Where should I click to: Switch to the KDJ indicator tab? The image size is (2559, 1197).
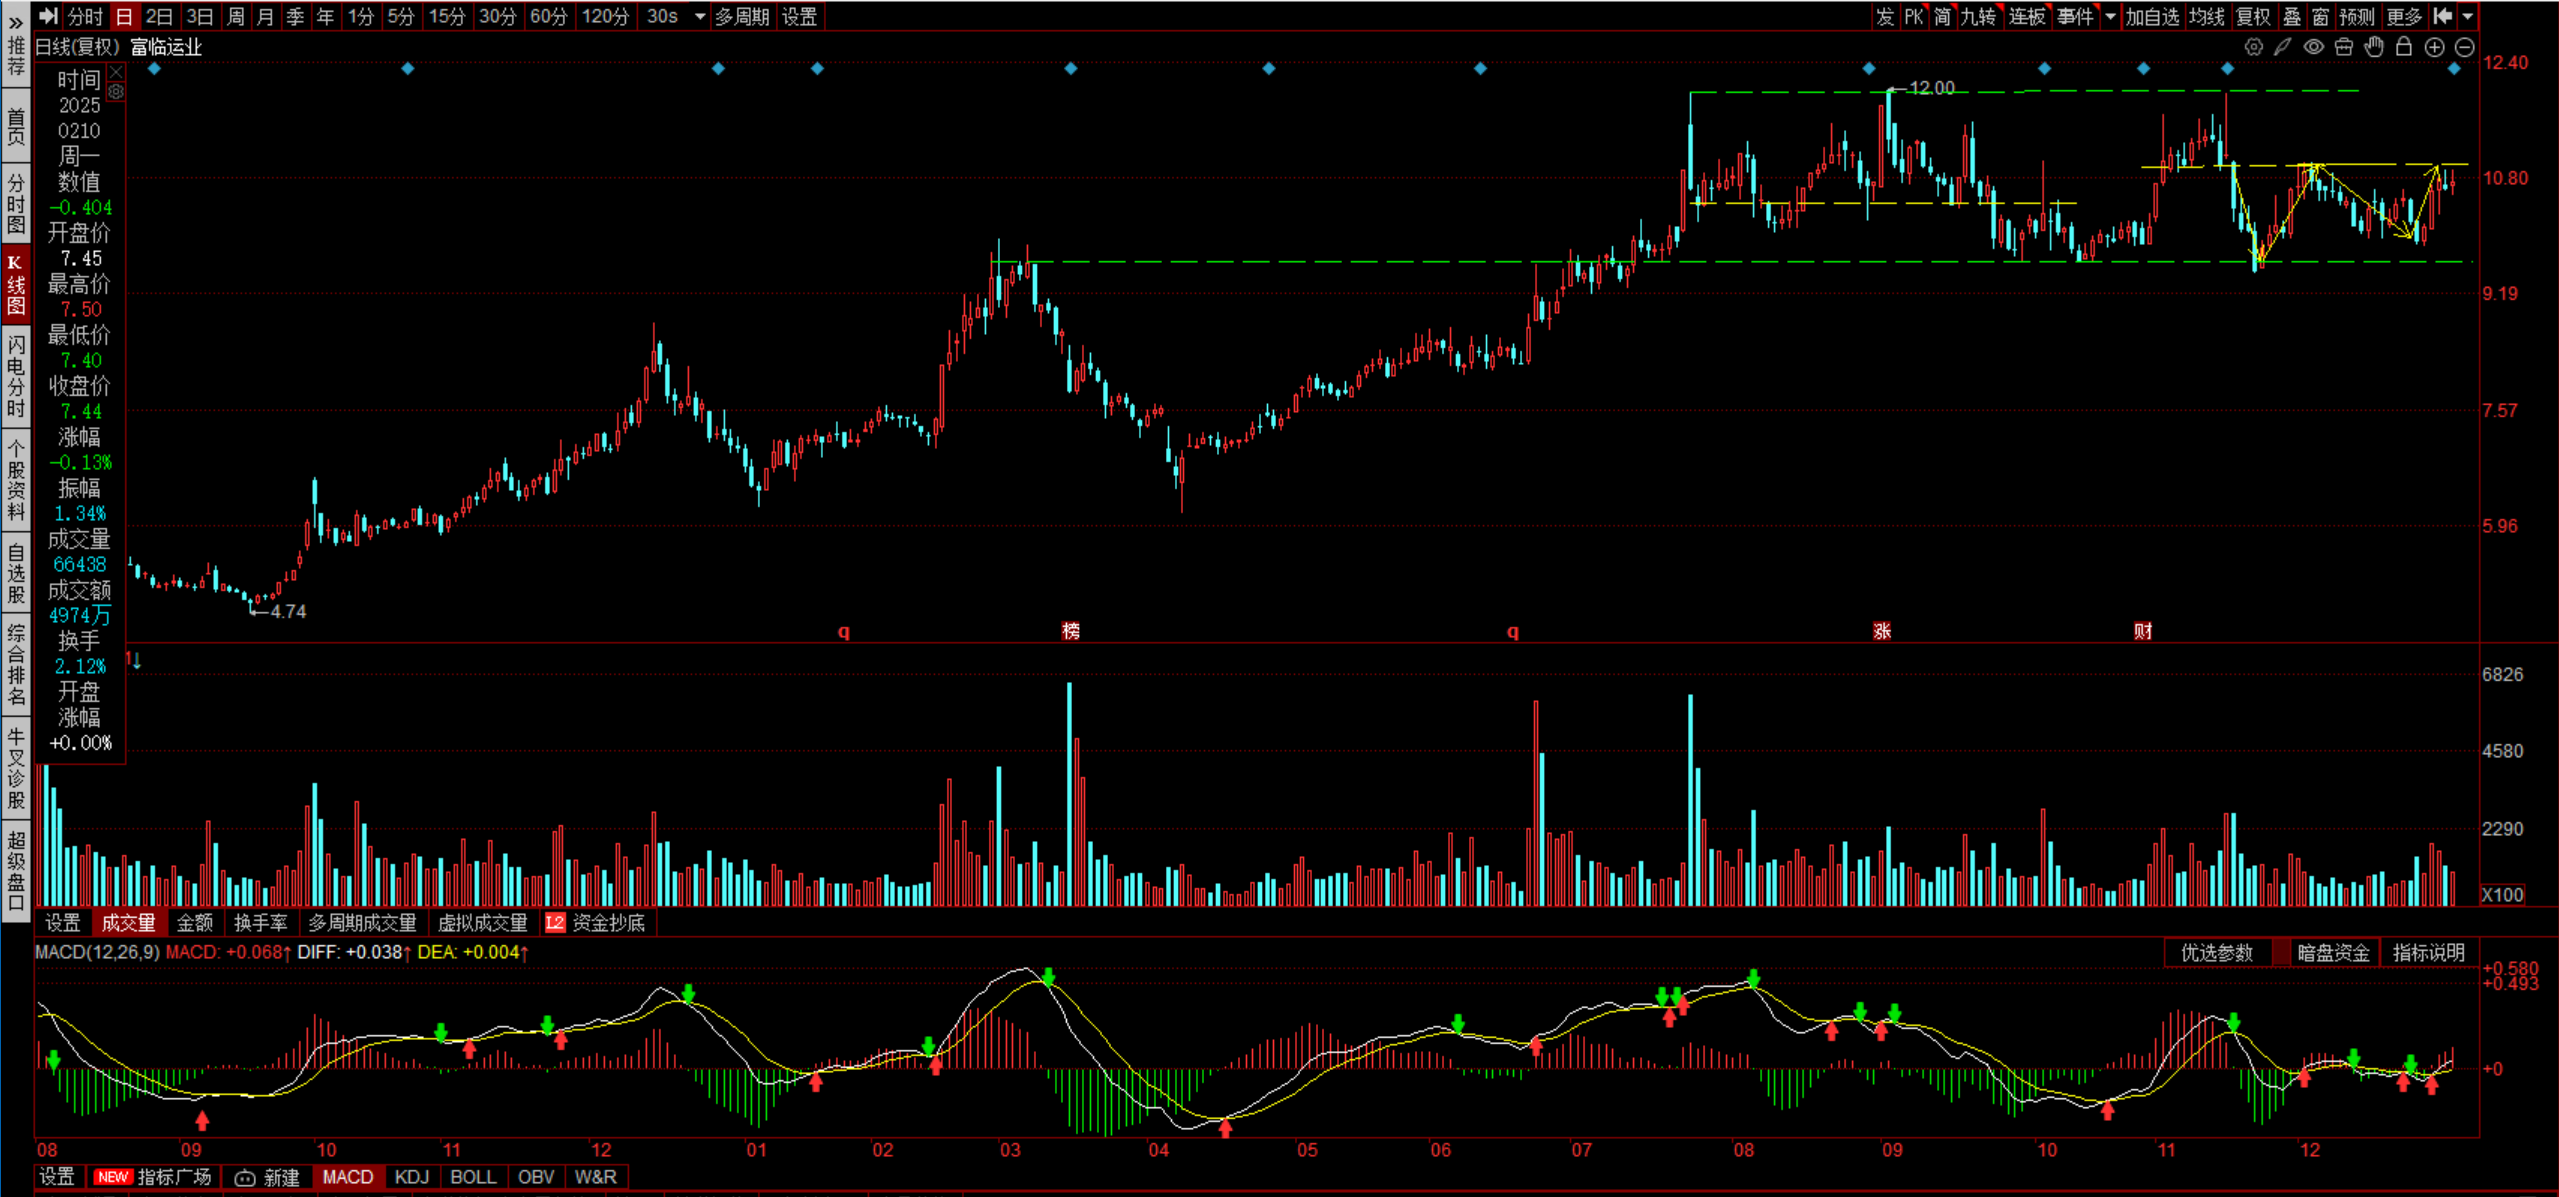411,1177
